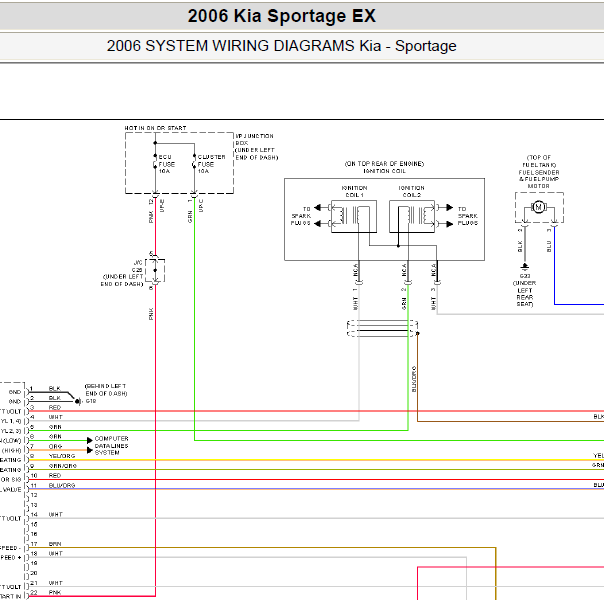The height and width of the screenshot is (600, 604).
Task: Click "(ON TOP REAR OF ENGINE) IGNITION COIL" caption
Action: pos(384,167)
